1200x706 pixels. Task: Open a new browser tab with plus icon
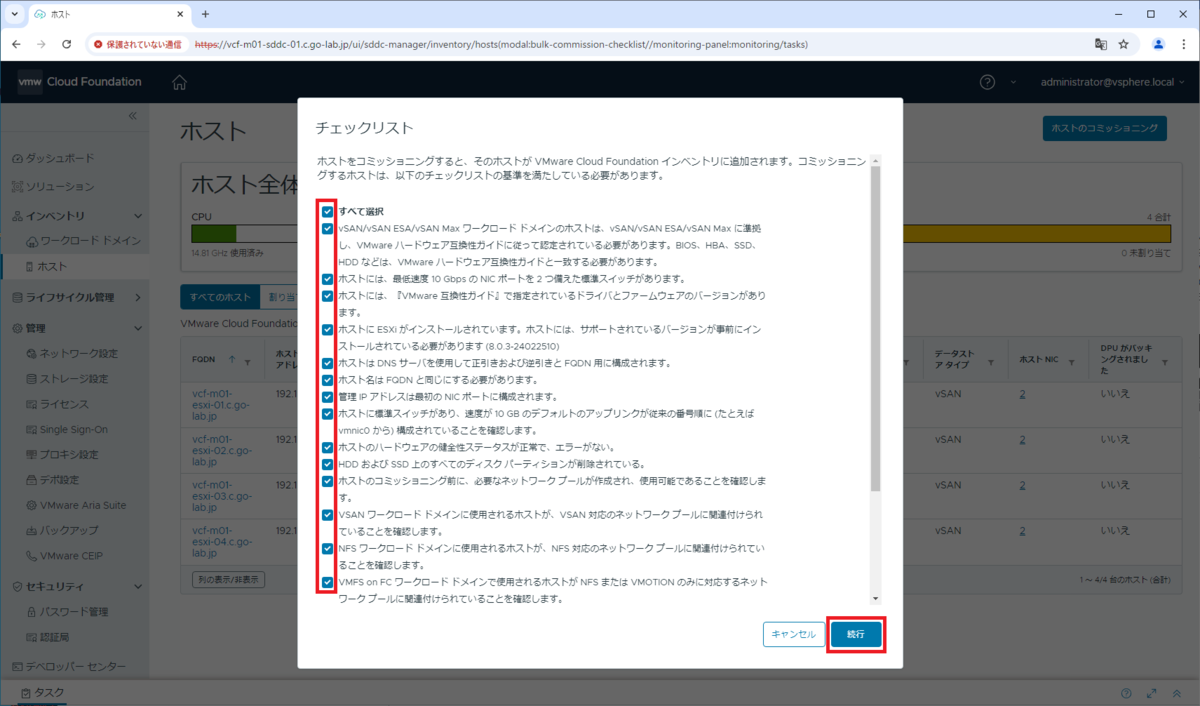(205, 14)
